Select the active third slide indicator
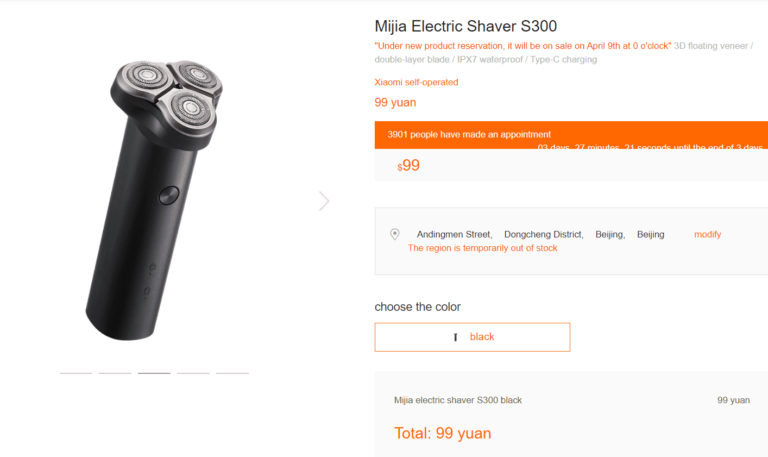The height and width of the screenshot is (457, 768). [x=154, y=373]
